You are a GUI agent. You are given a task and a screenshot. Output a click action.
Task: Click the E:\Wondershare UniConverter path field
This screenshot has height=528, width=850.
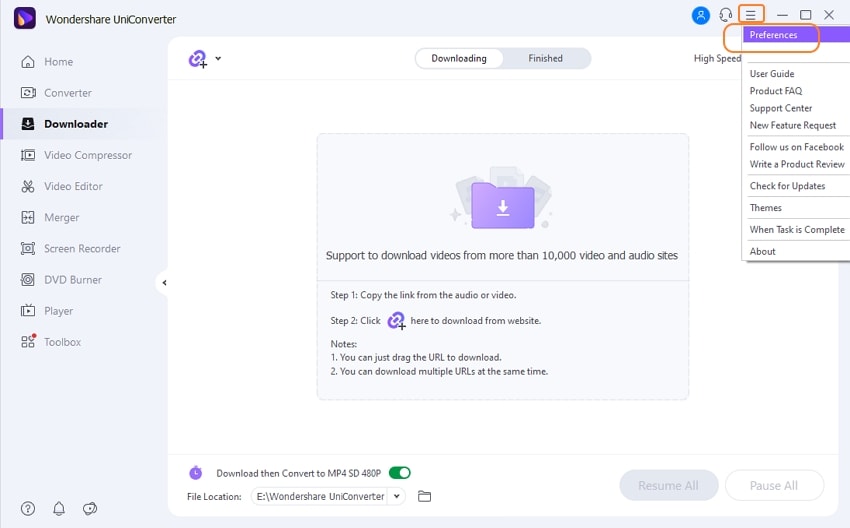coord(320,496)
